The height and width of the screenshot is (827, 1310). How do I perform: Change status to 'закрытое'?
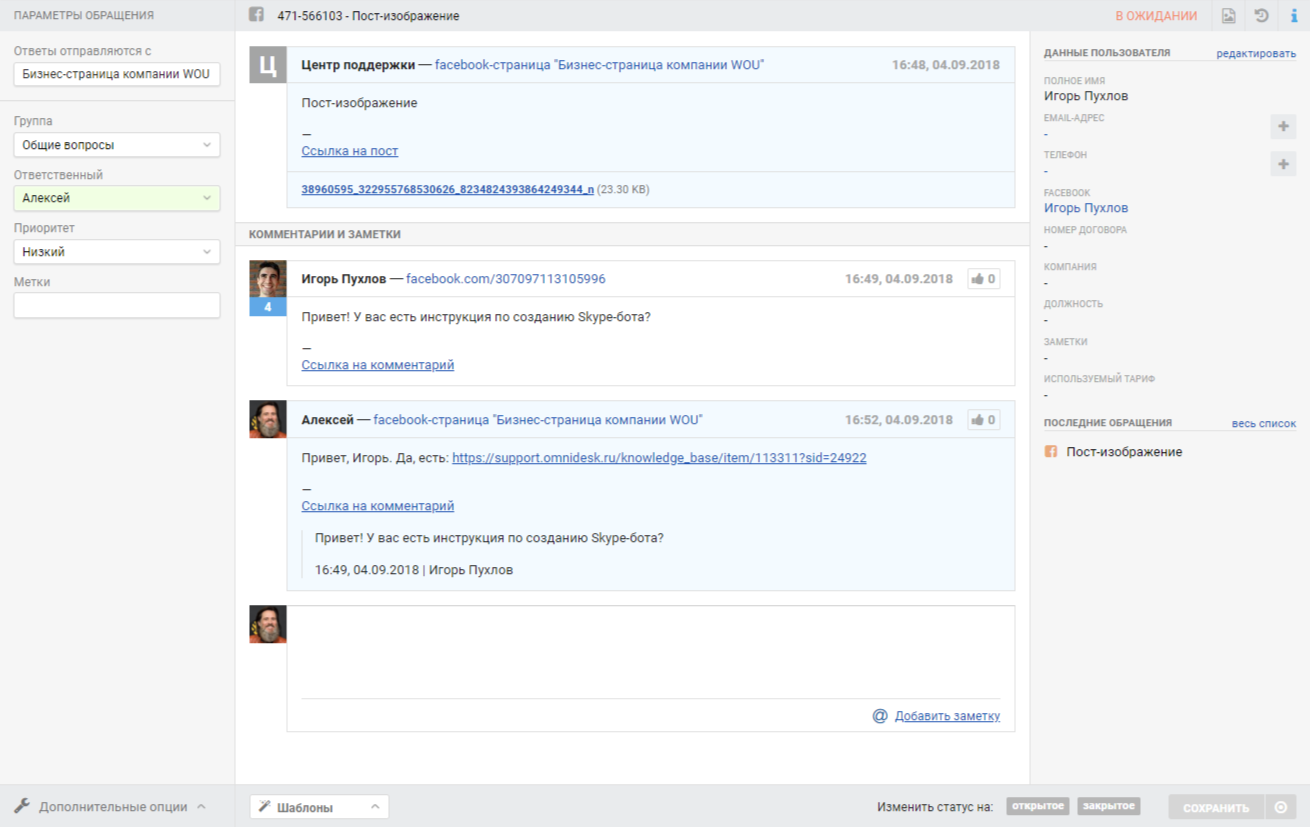click(x=1109, y=806)
